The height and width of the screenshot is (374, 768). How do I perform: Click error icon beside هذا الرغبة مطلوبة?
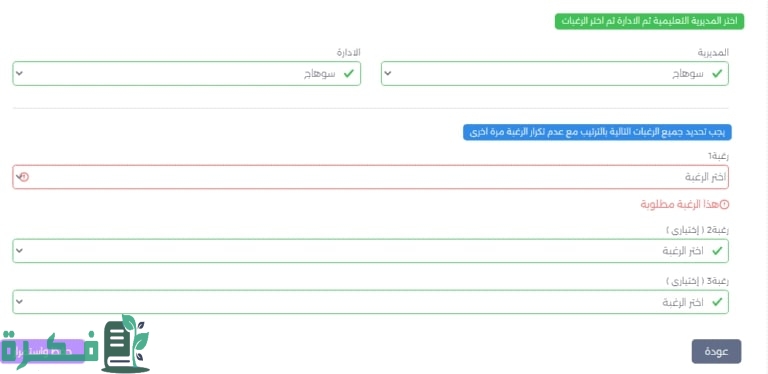[725, 204]
